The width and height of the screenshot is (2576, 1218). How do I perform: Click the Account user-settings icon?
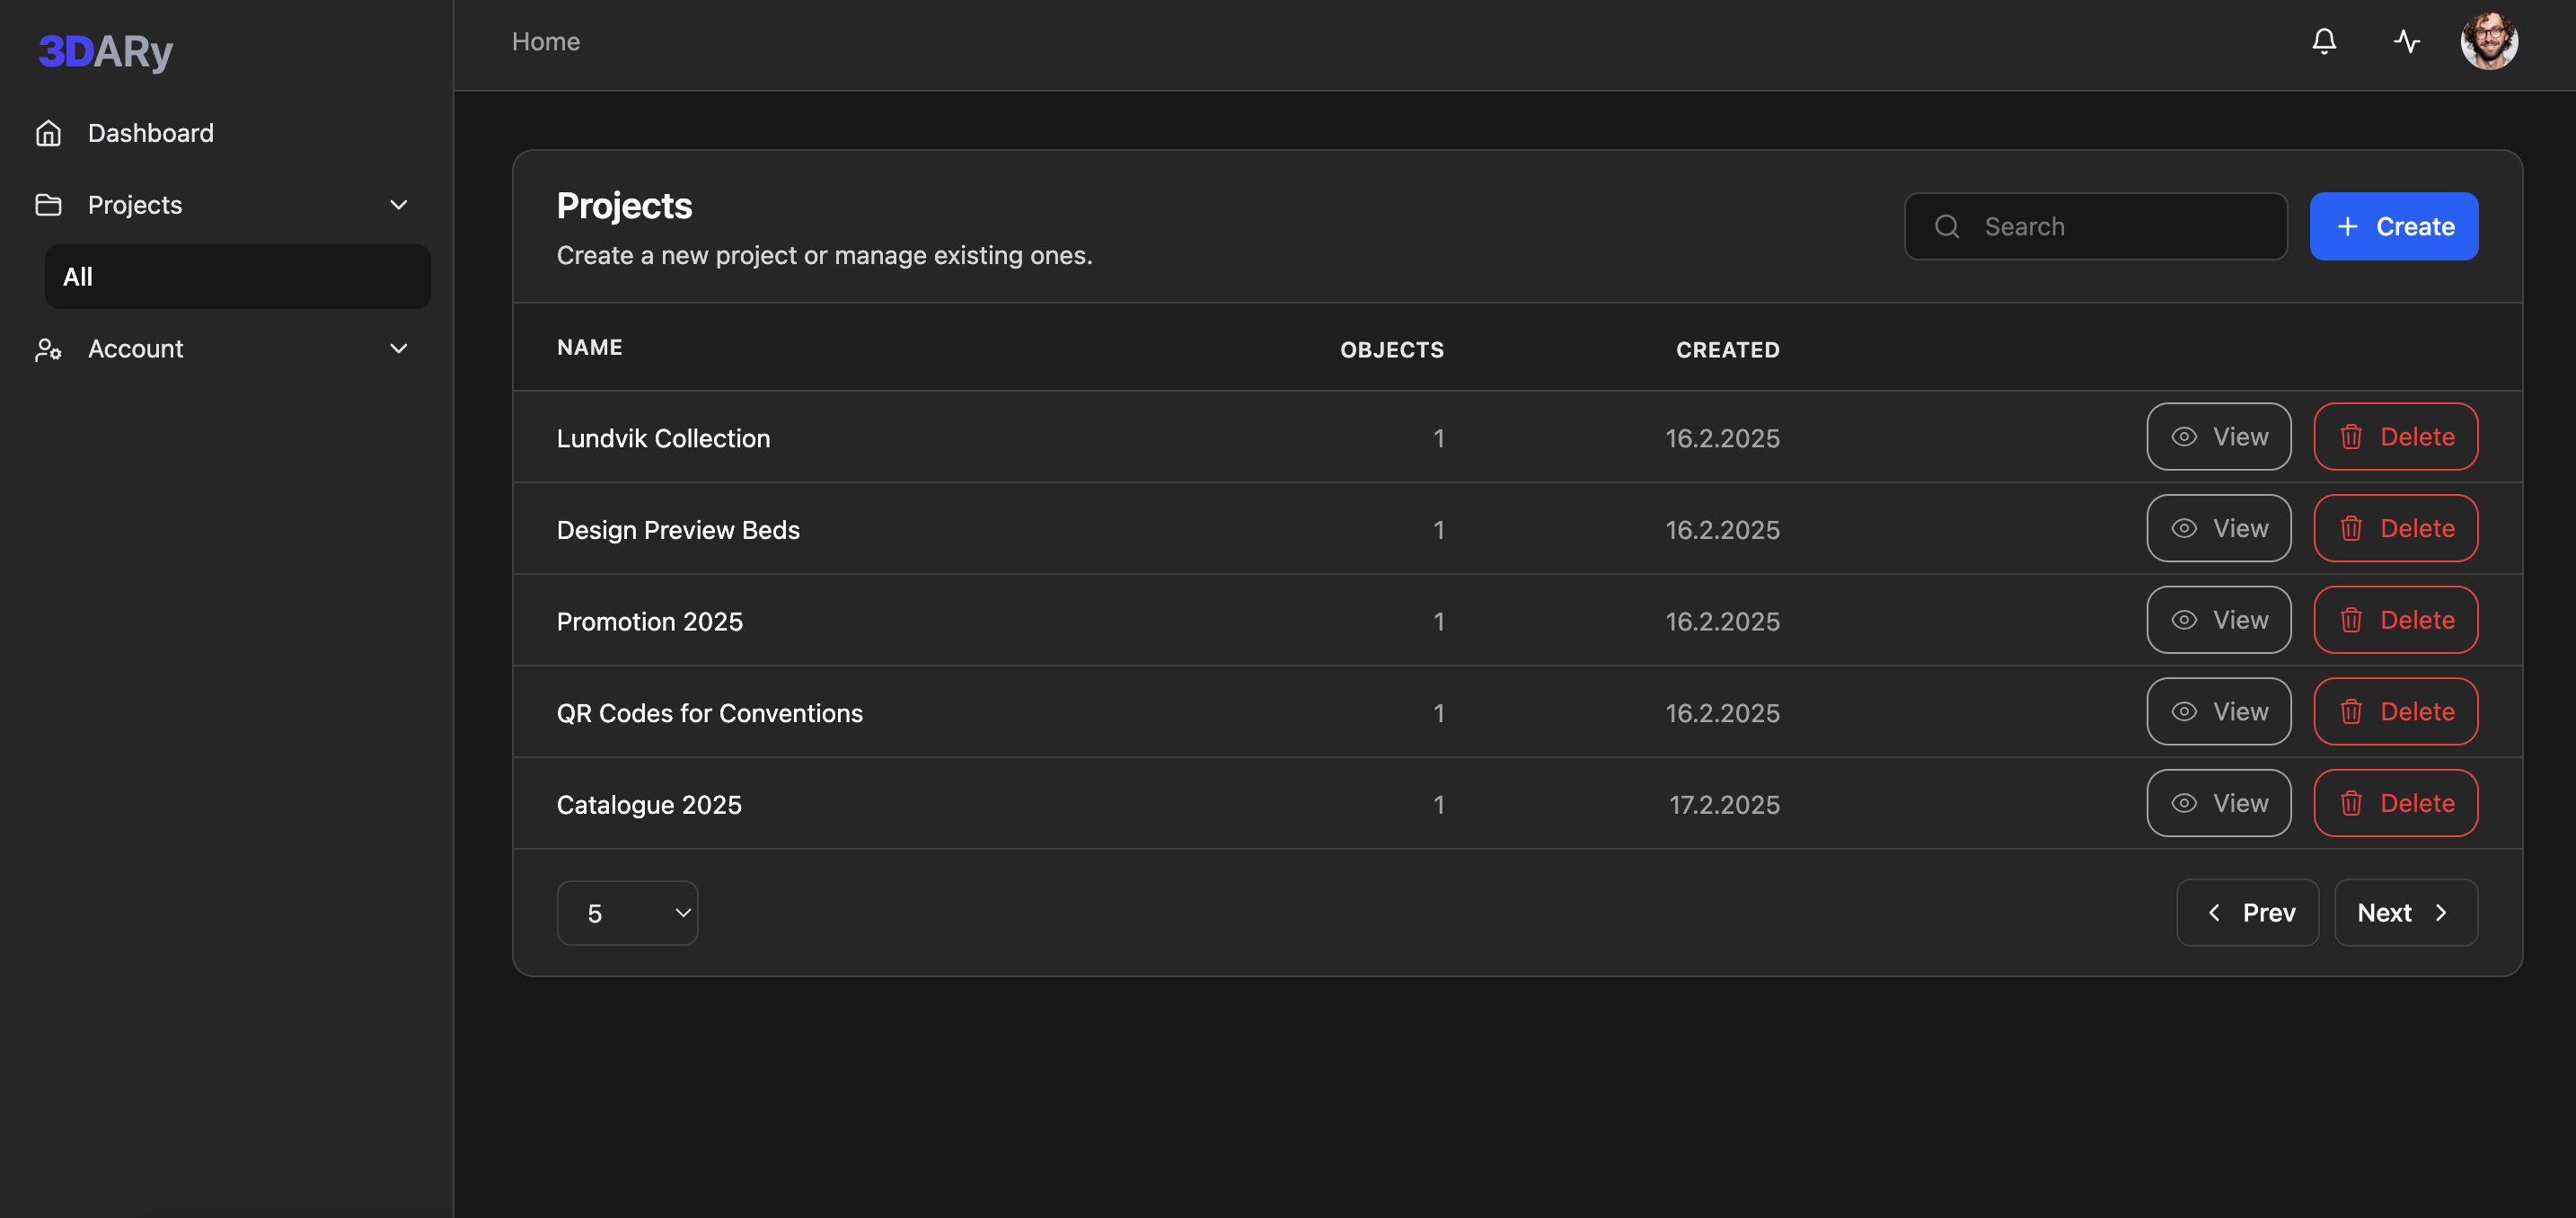(48, 349)
